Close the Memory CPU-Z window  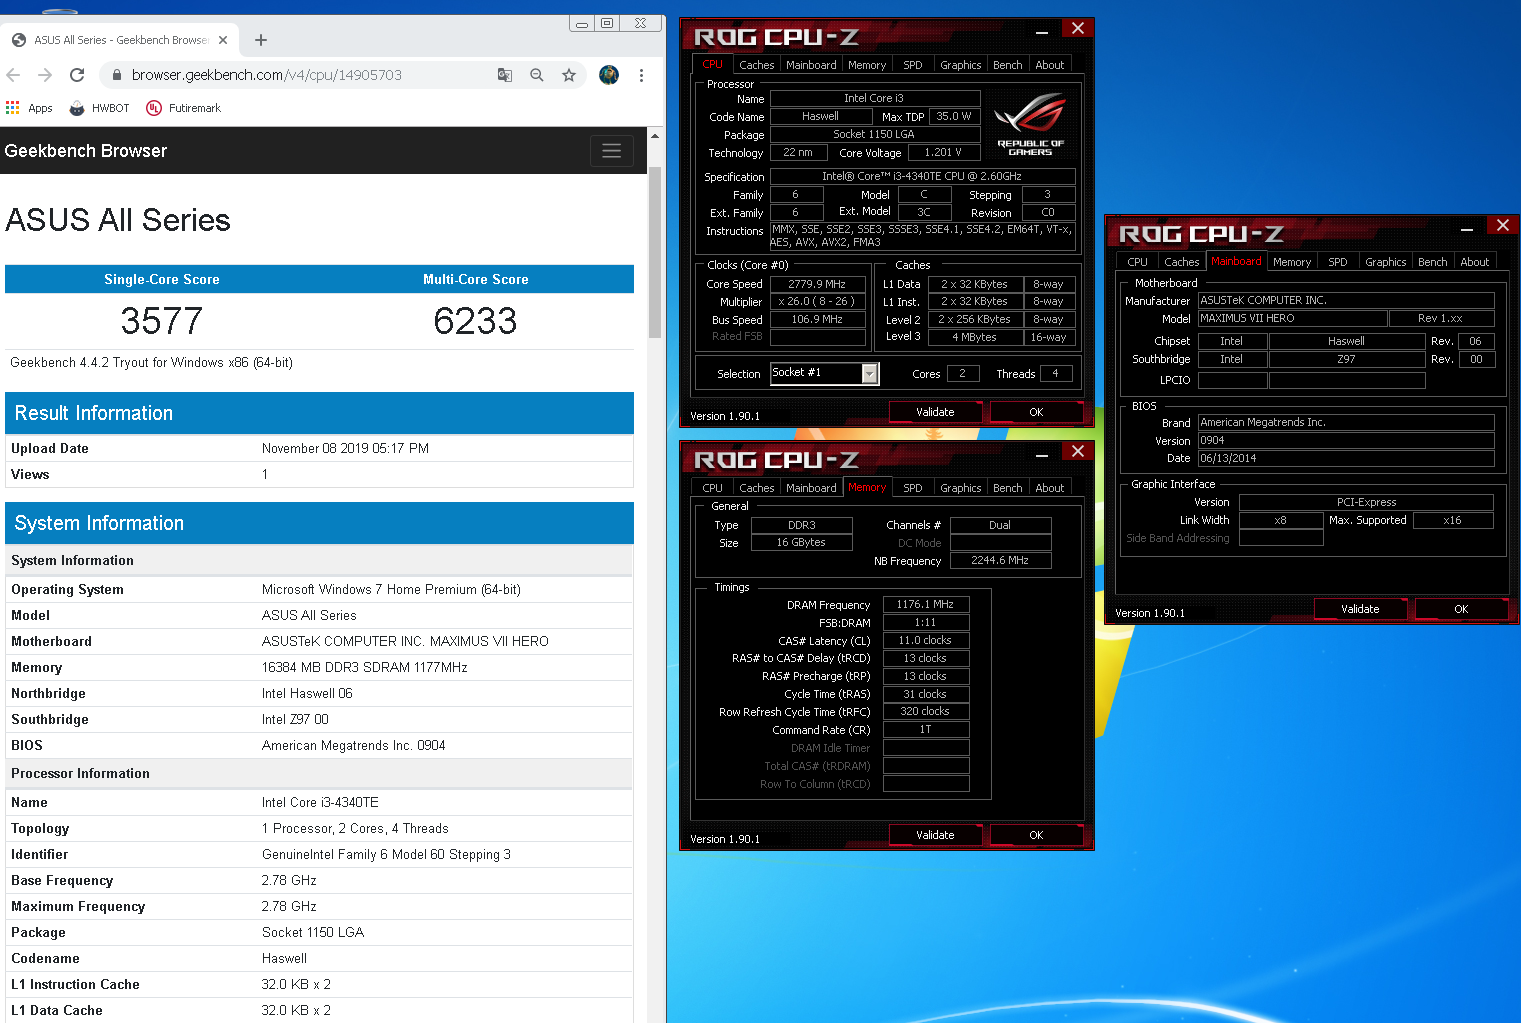[x=1078, y=452]
